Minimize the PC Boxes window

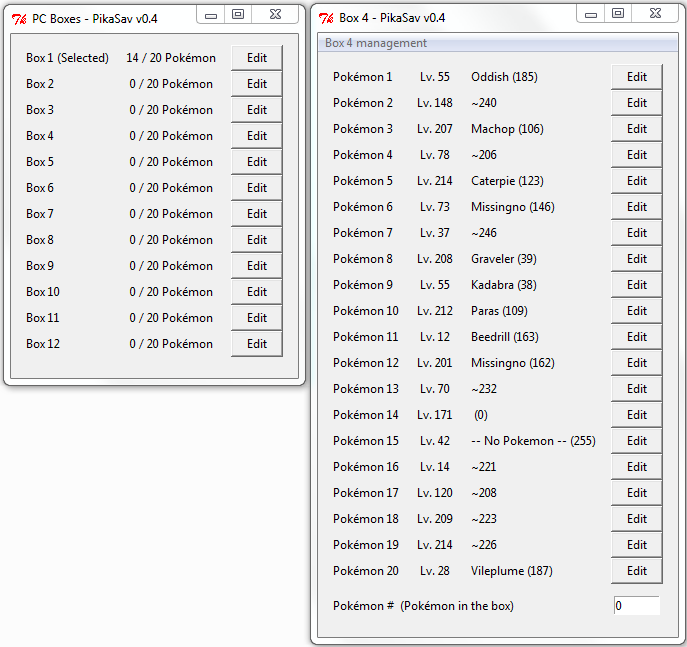coord(211,15)
